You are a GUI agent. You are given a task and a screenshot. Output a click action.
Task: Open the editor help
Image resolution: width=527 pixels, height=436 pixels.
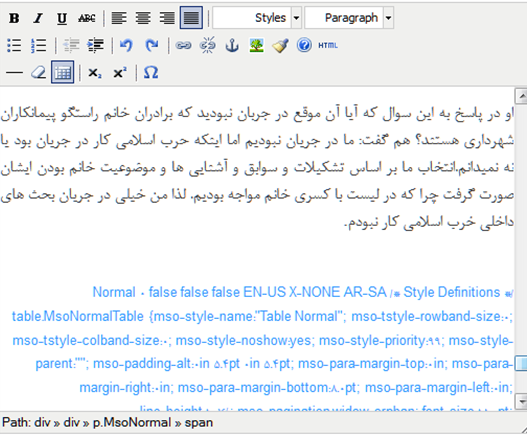point(304,45)
